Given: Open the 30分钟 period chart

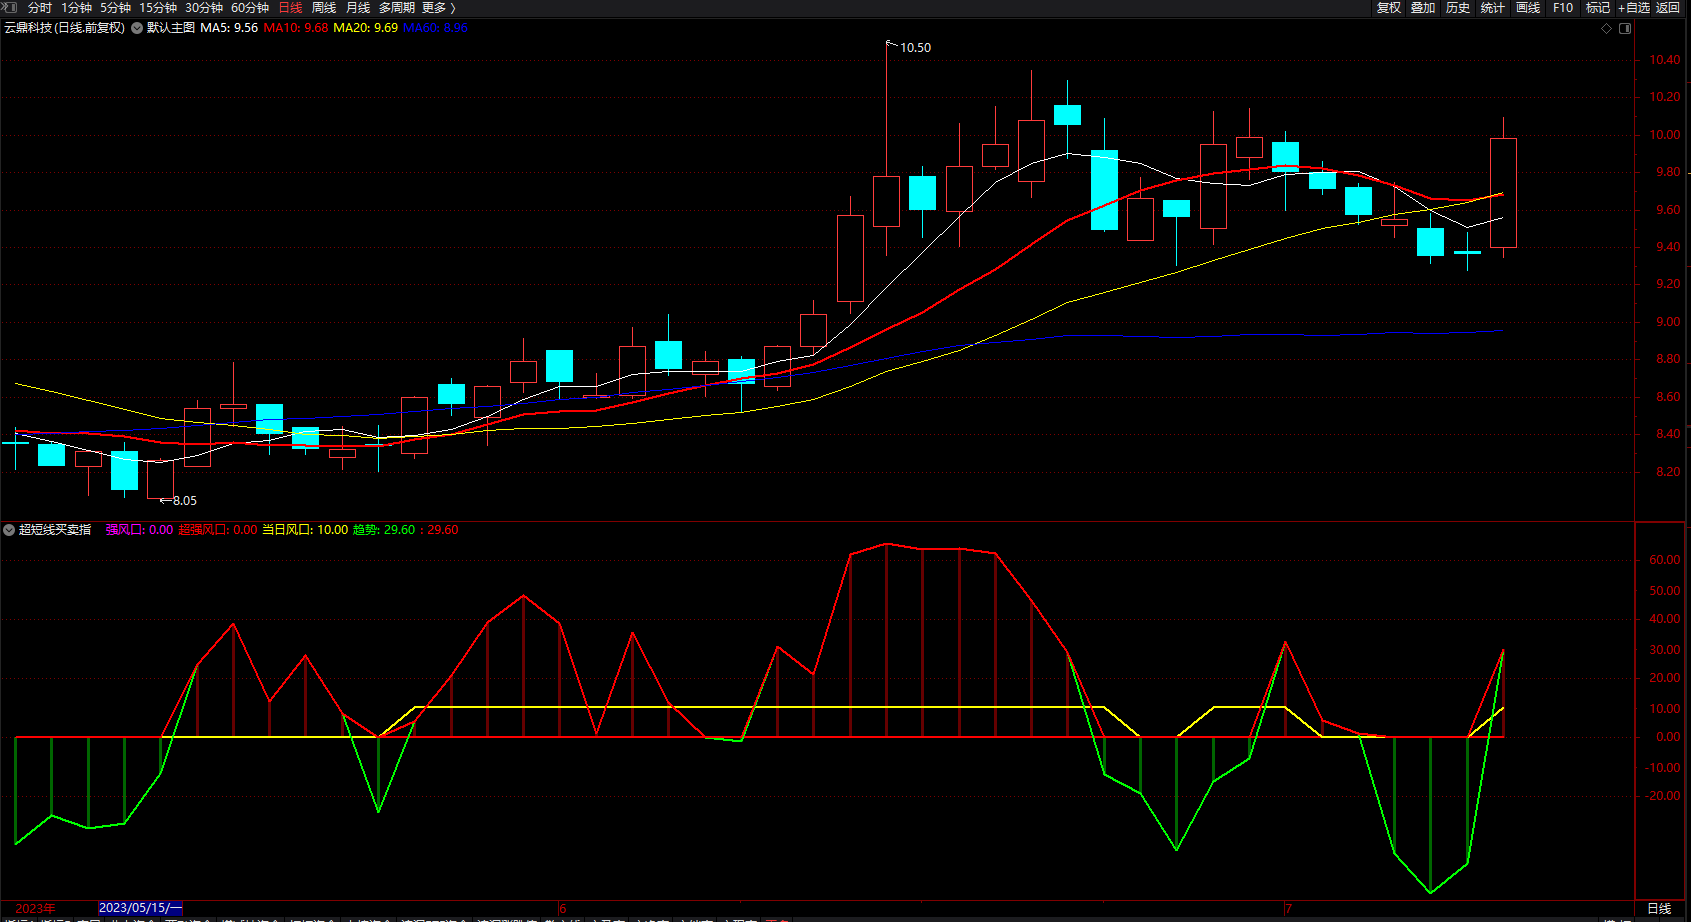Looking at the screenshot, I should coord(204,8).
